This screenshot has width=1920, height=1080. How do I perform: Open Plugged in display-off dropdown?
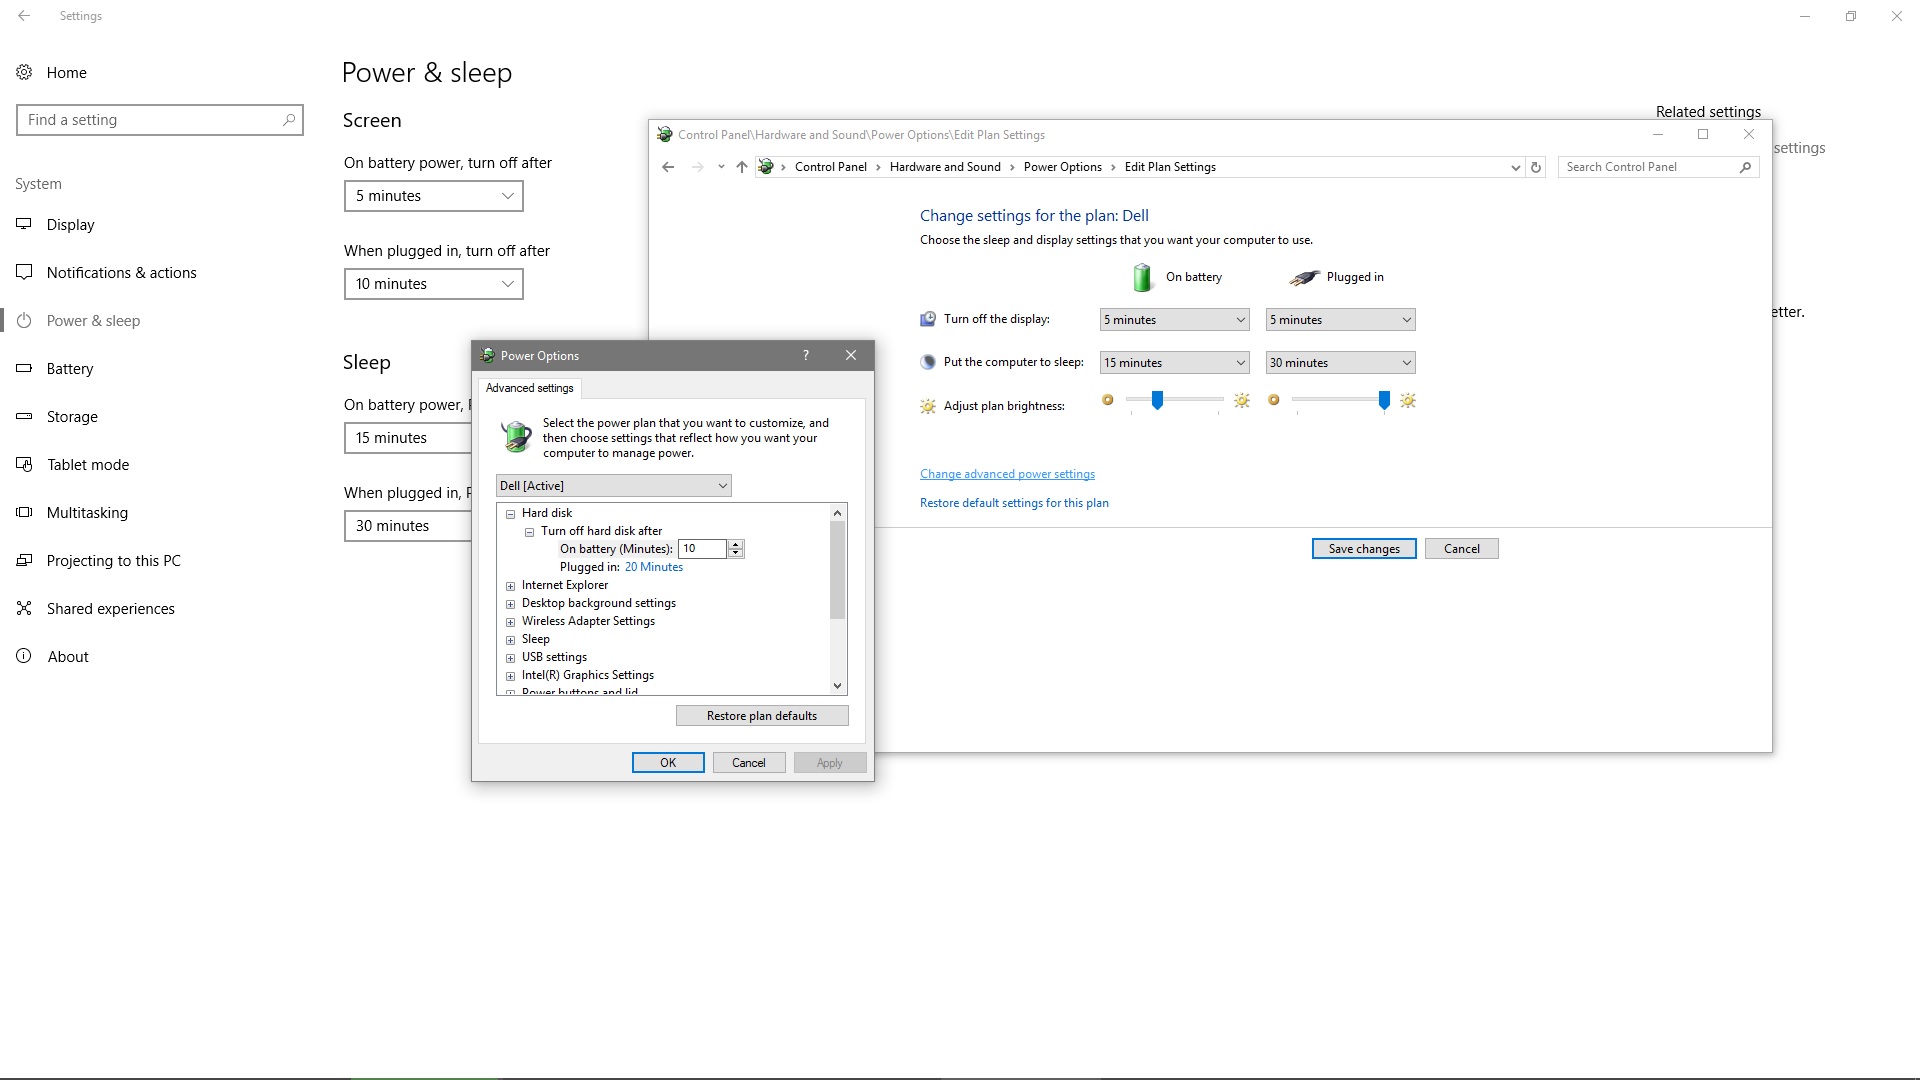point(1340,320)
